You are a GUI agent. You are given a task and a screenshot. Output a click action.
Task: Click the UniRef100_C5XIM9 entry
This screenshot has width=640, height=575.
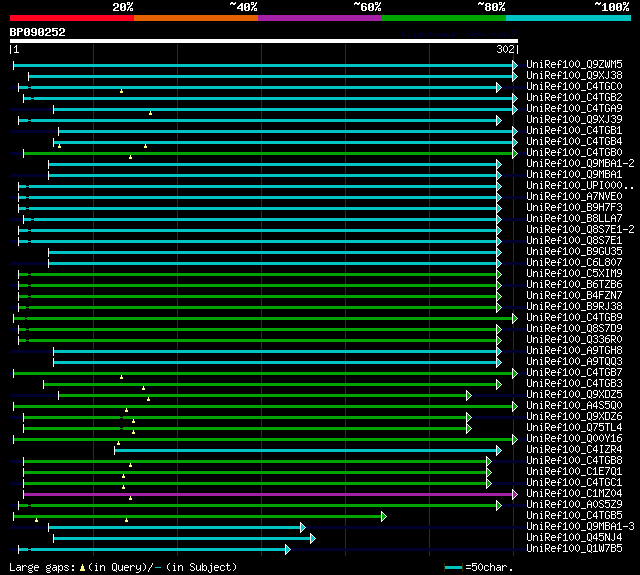[x=574, y=274]
